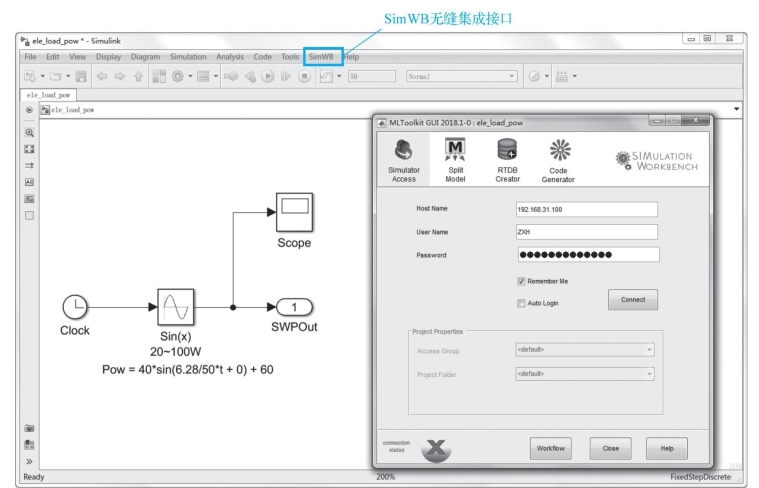Open Model Configuration gear icon
Viewport: 759px width, 488px height.
(x=178, y=76)
